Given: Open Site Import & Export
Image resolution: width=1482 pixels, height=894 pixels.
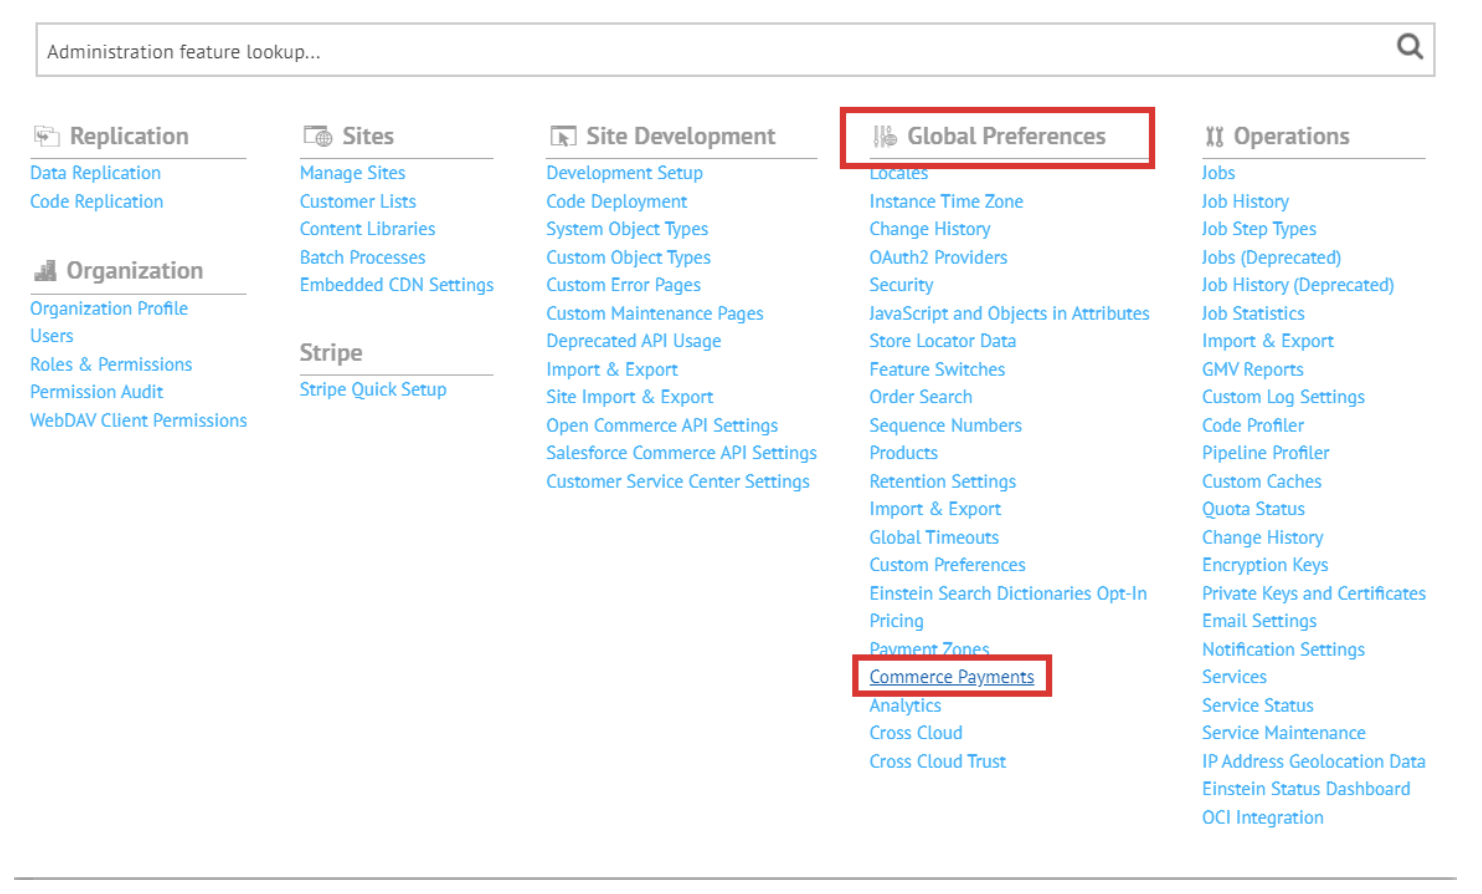Looking at the screenshot, I should (629, 397).
